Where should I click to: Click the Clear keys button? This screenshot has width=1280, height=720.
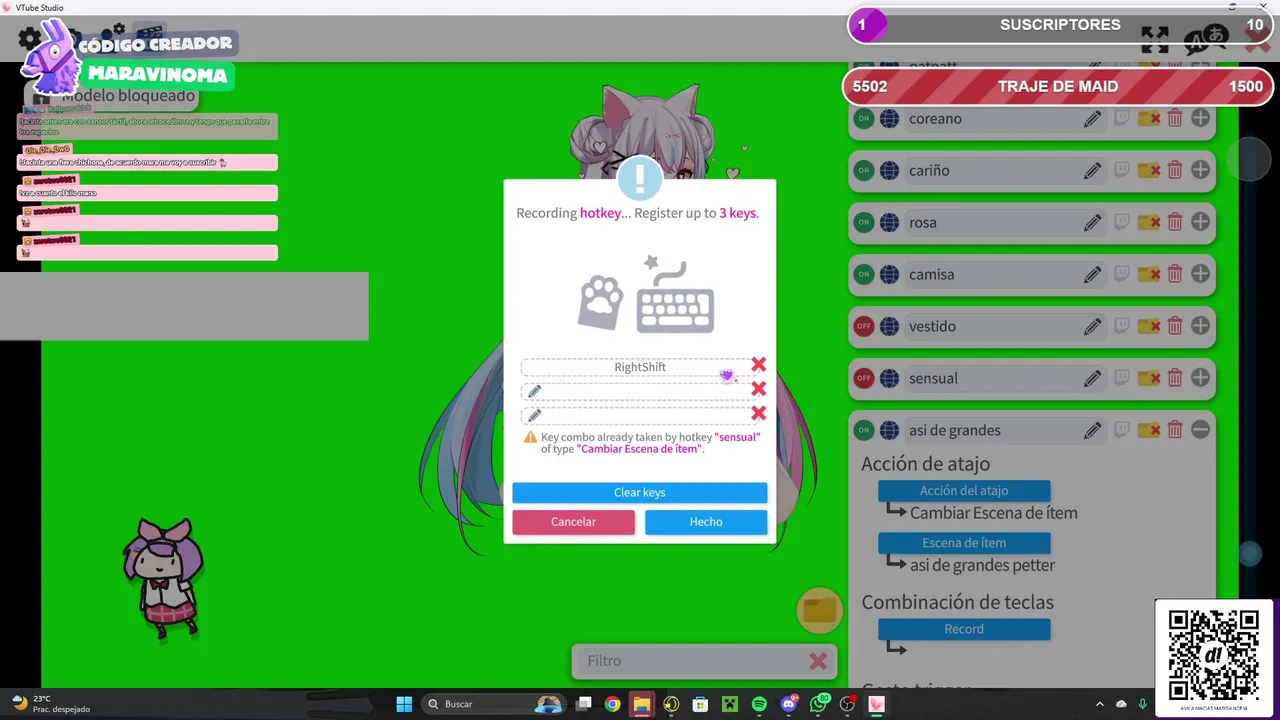(x=640, y=493)
